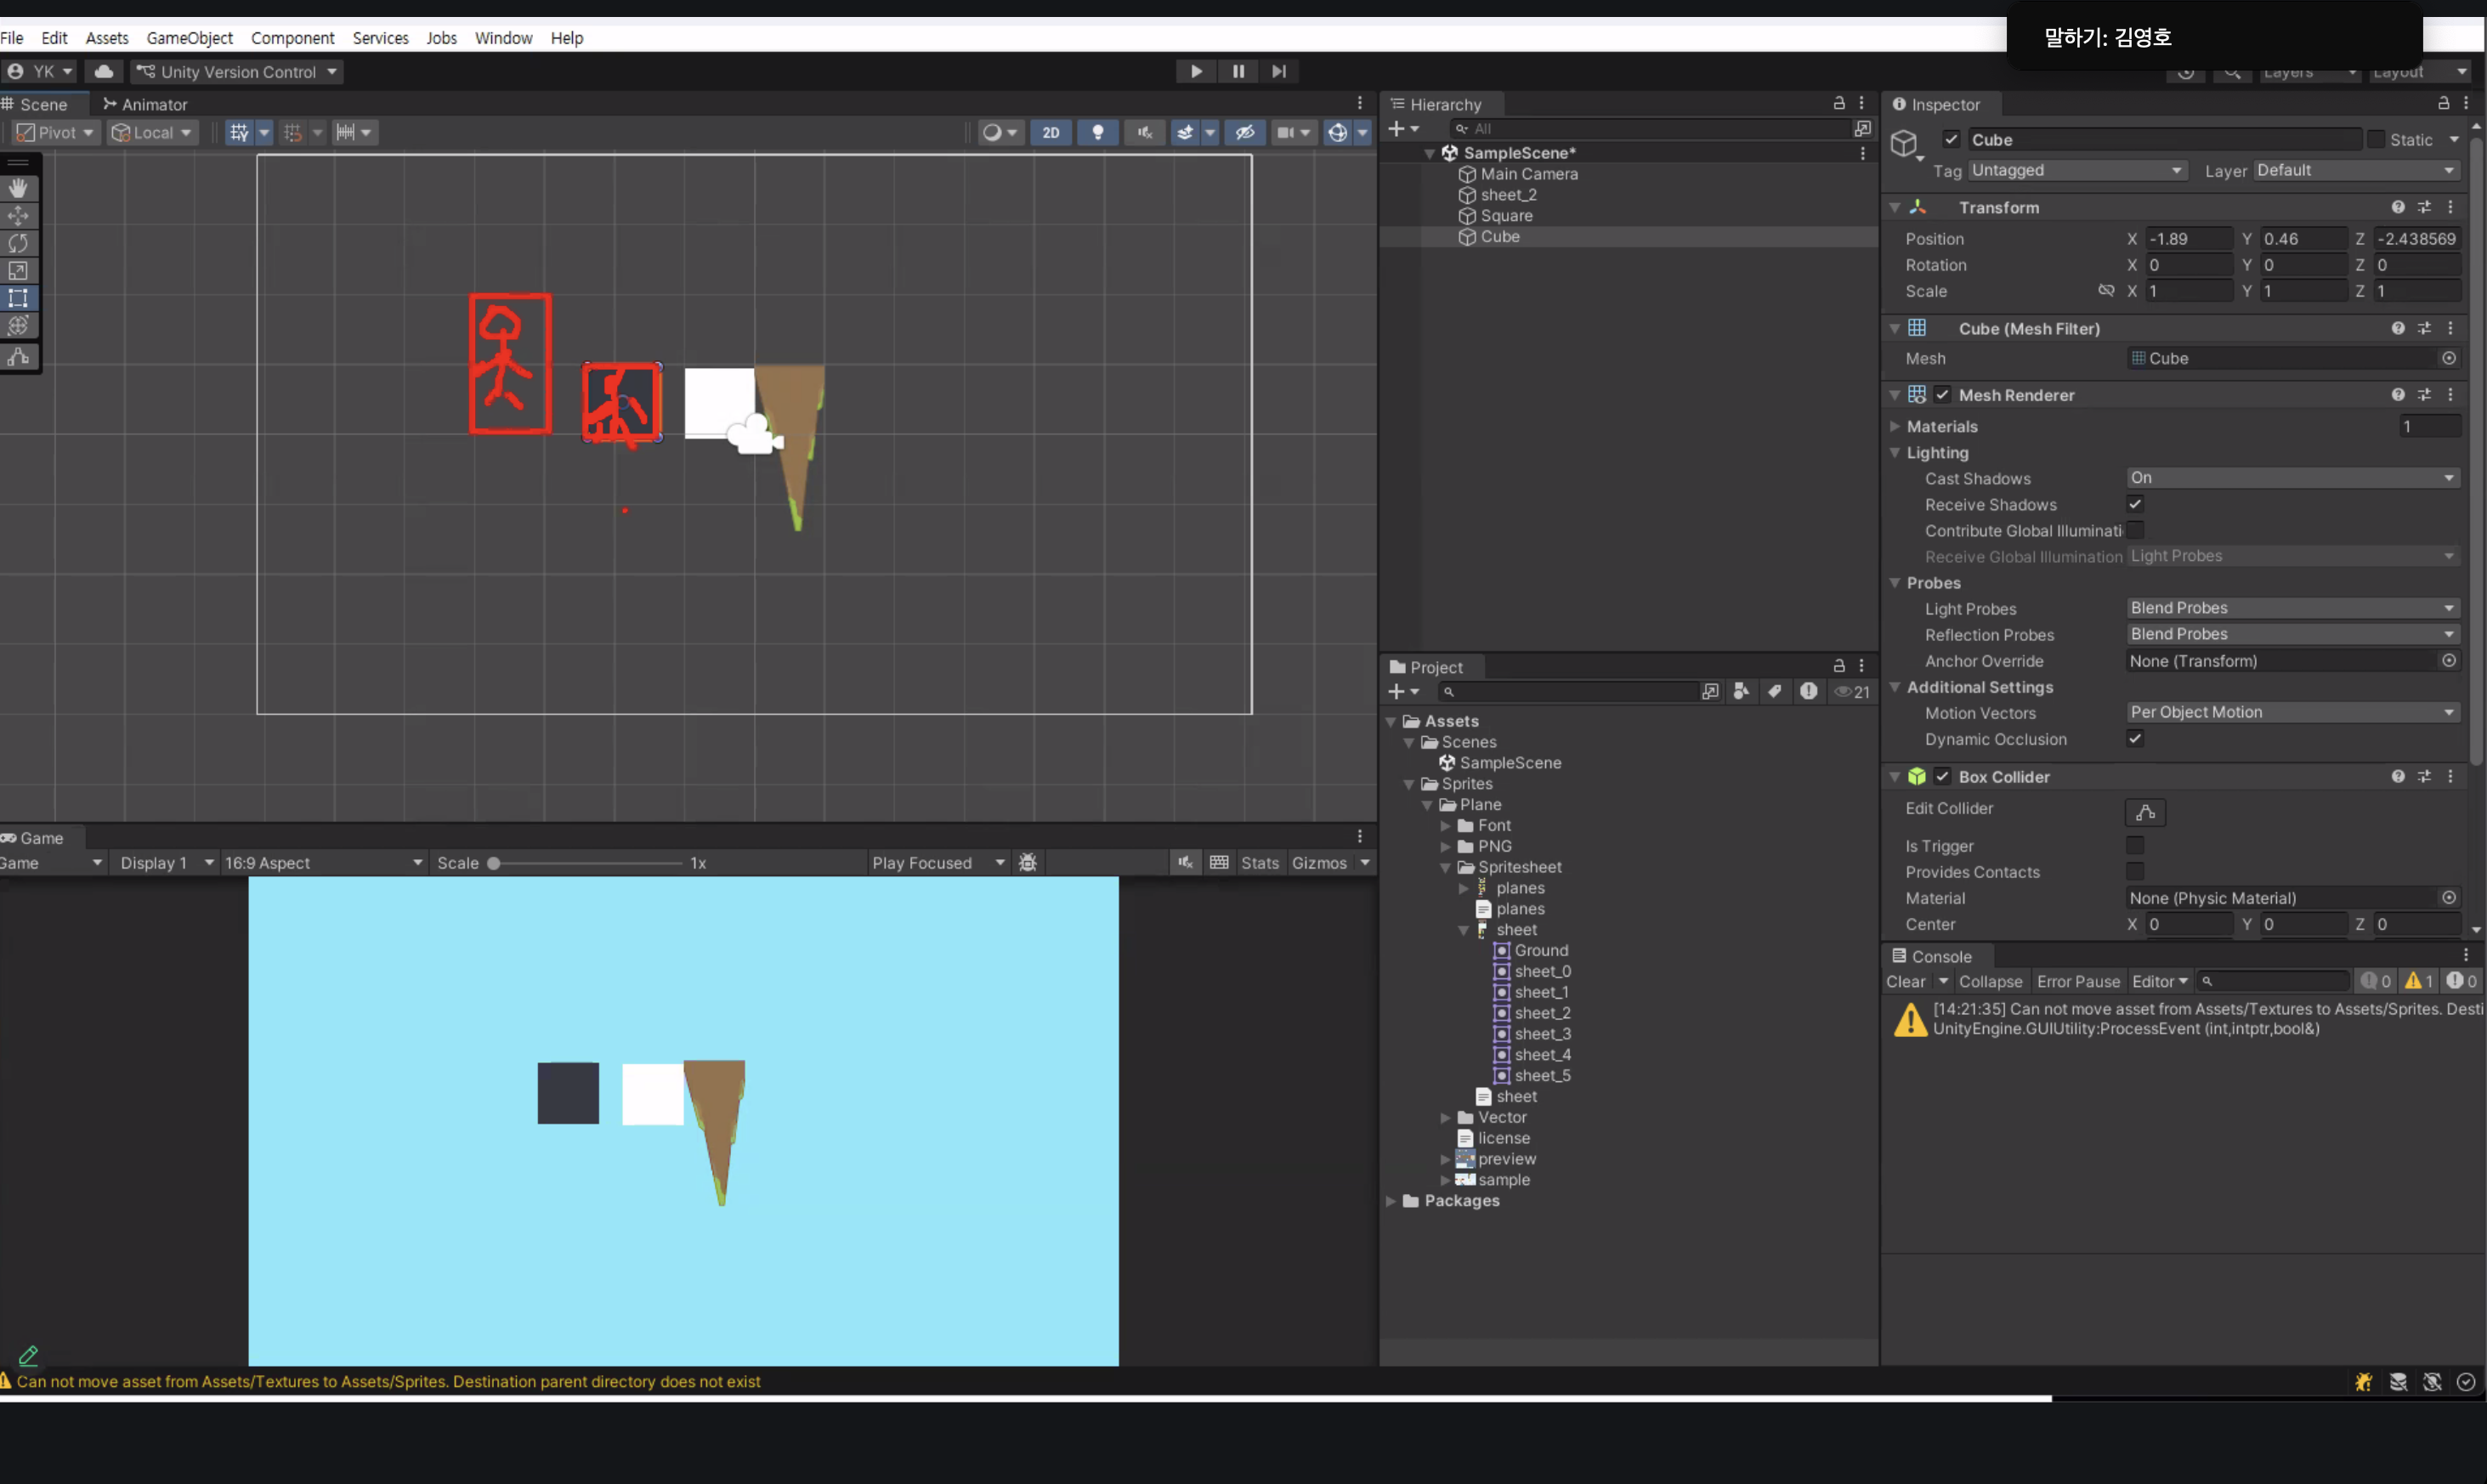Screen dimensions: 2487x1484
Task: Open the GameObject menu
Action: [x=189, y=38]
